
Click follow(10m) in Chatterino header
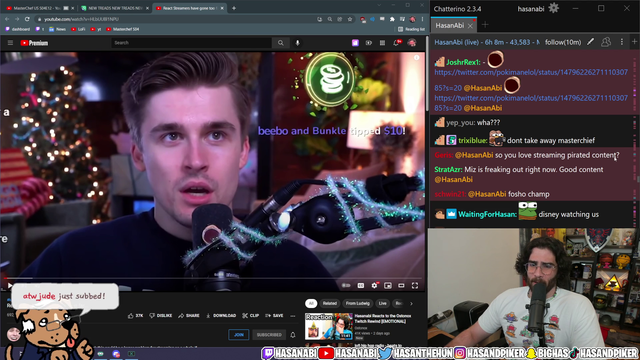563,42
